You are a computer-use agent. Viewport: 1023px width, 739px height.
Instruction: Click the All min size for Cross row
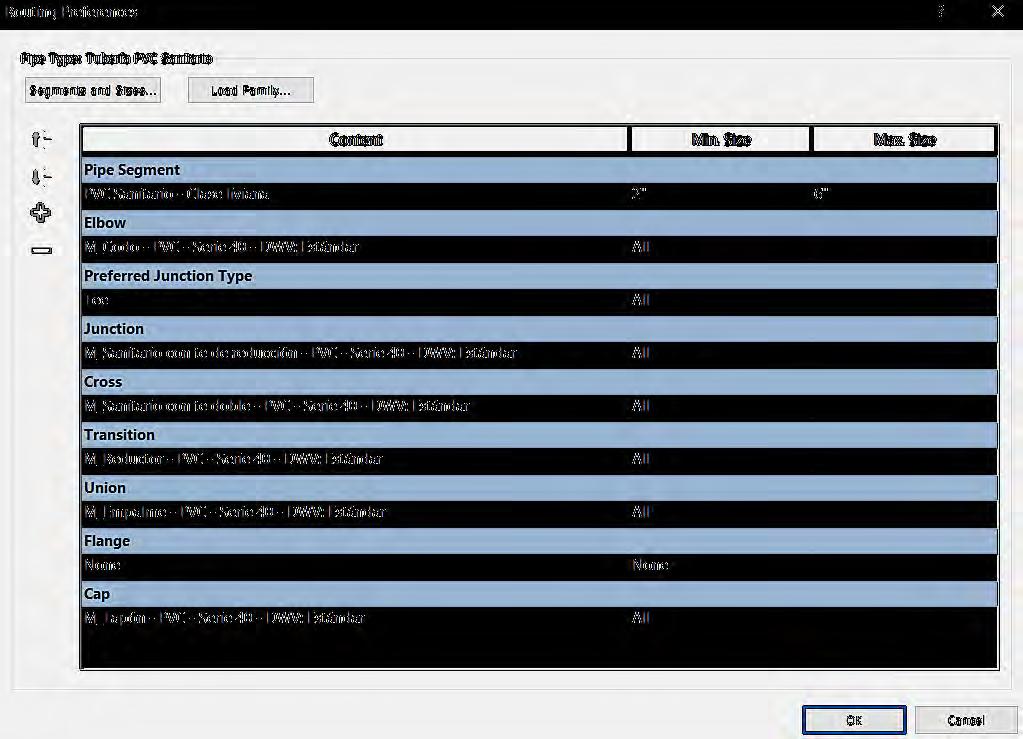(x=720, y=406)
